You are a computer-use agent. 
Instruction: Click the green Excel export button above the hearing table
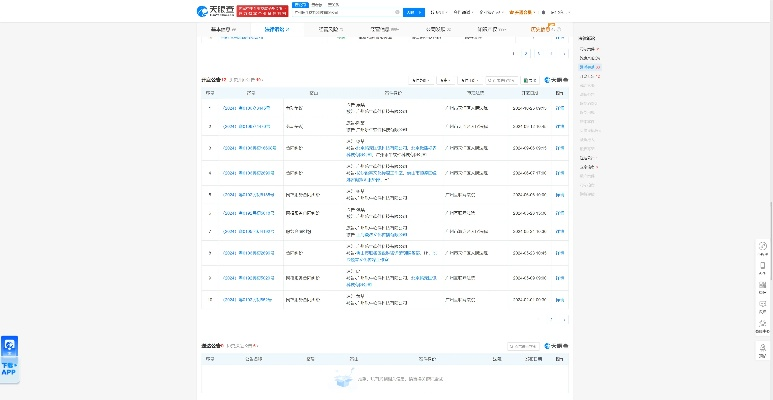point(531,80)
